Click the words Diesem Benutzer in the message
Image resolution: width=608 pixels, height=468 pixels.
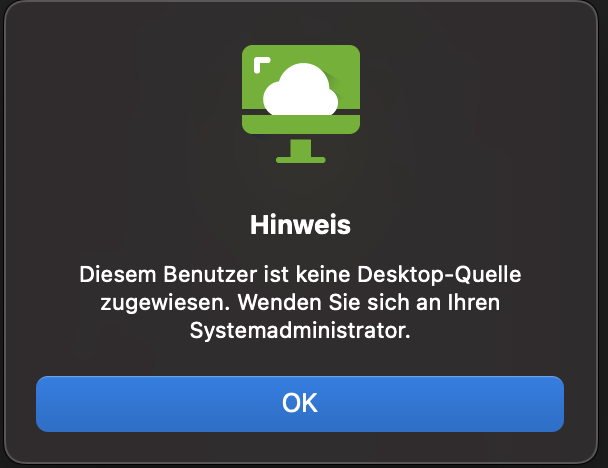coord(168,275)
